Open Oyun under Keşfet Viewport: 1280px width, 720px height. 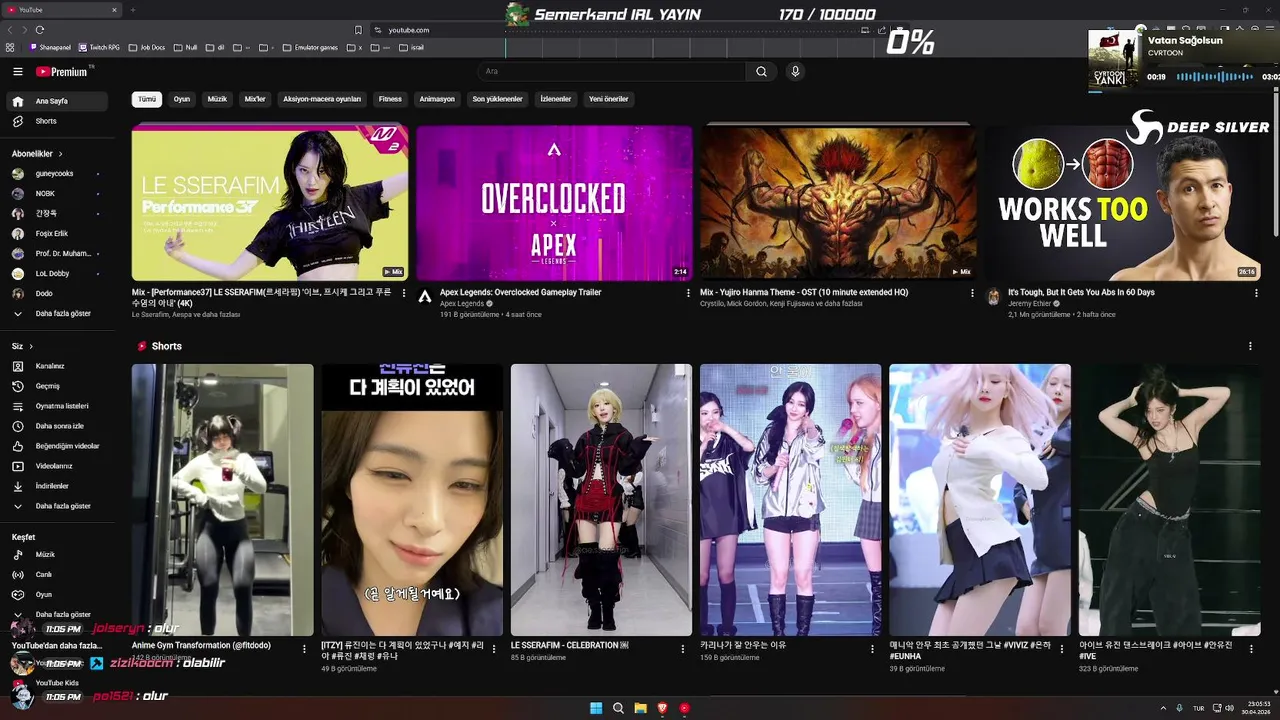coord(58,594)
